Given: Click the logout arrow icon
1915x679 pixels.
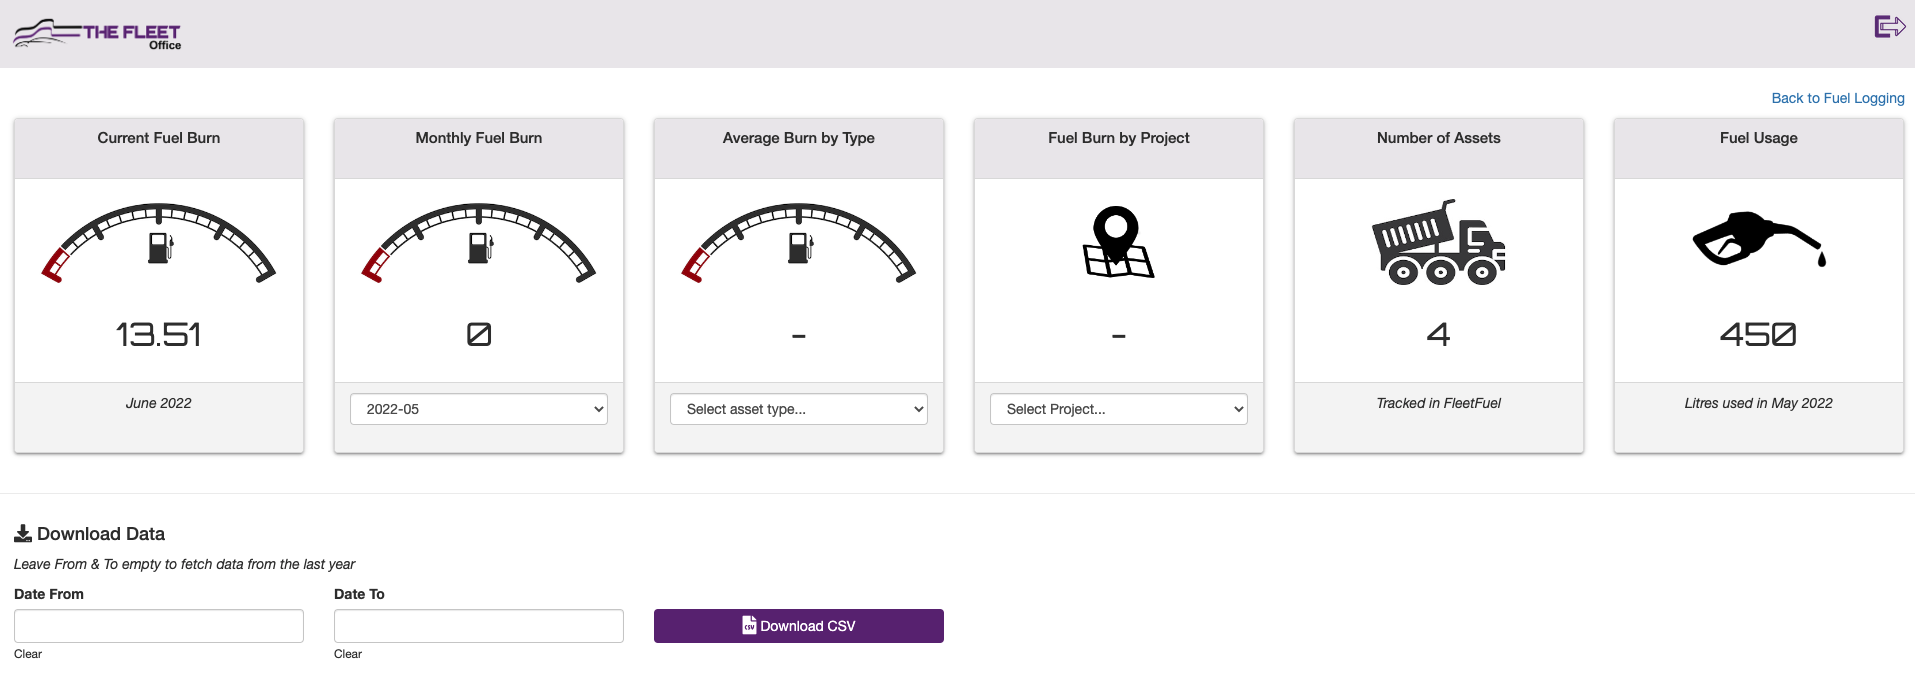Looking at the screenshot, I should [1889, 26].
